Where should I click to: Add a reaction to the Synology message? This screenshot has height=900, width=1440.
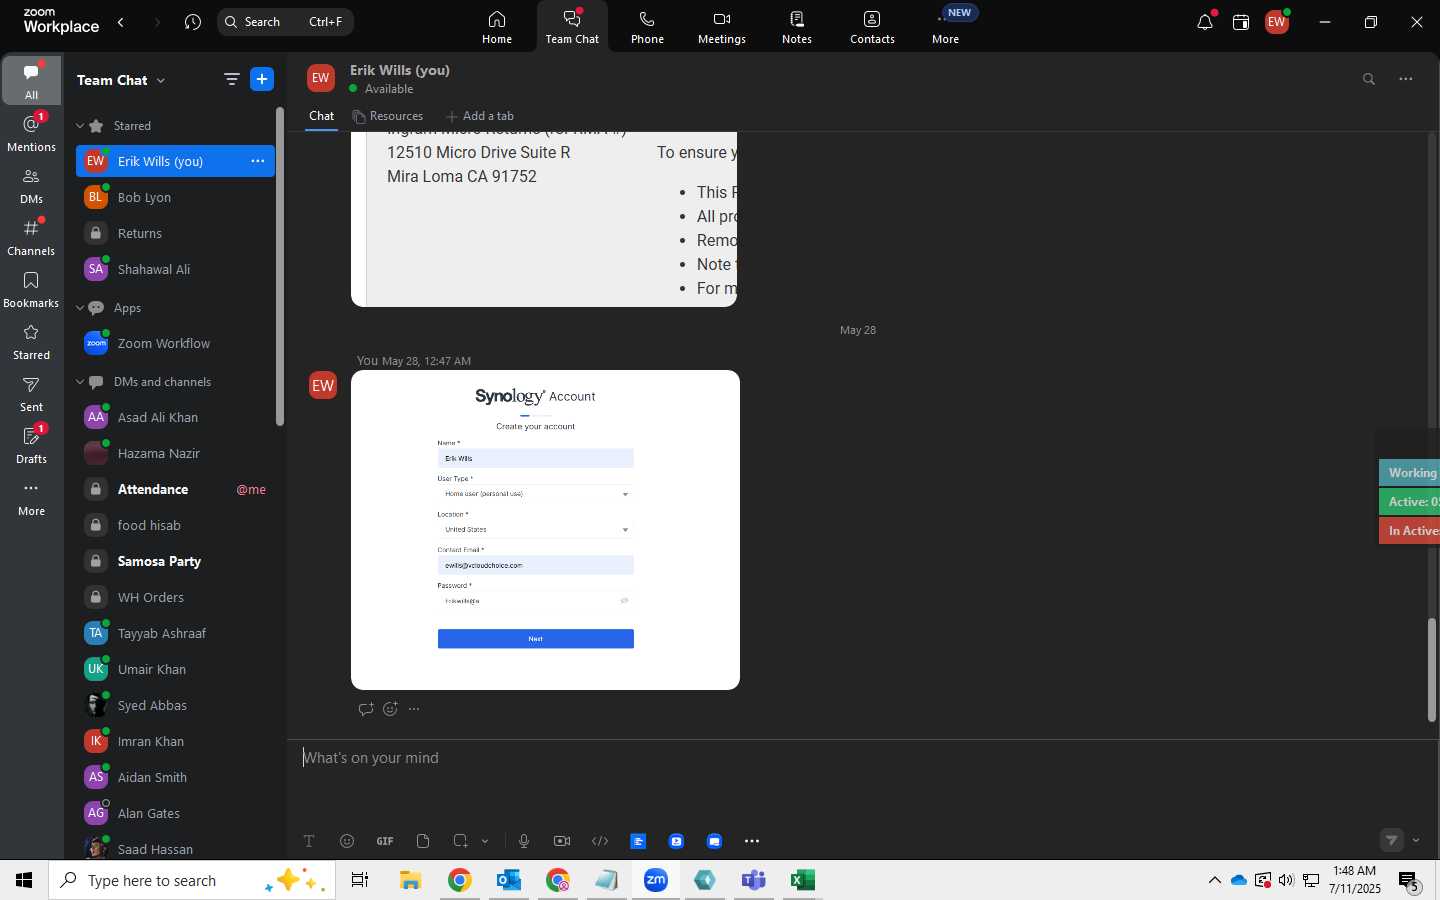tap(390, 709)
